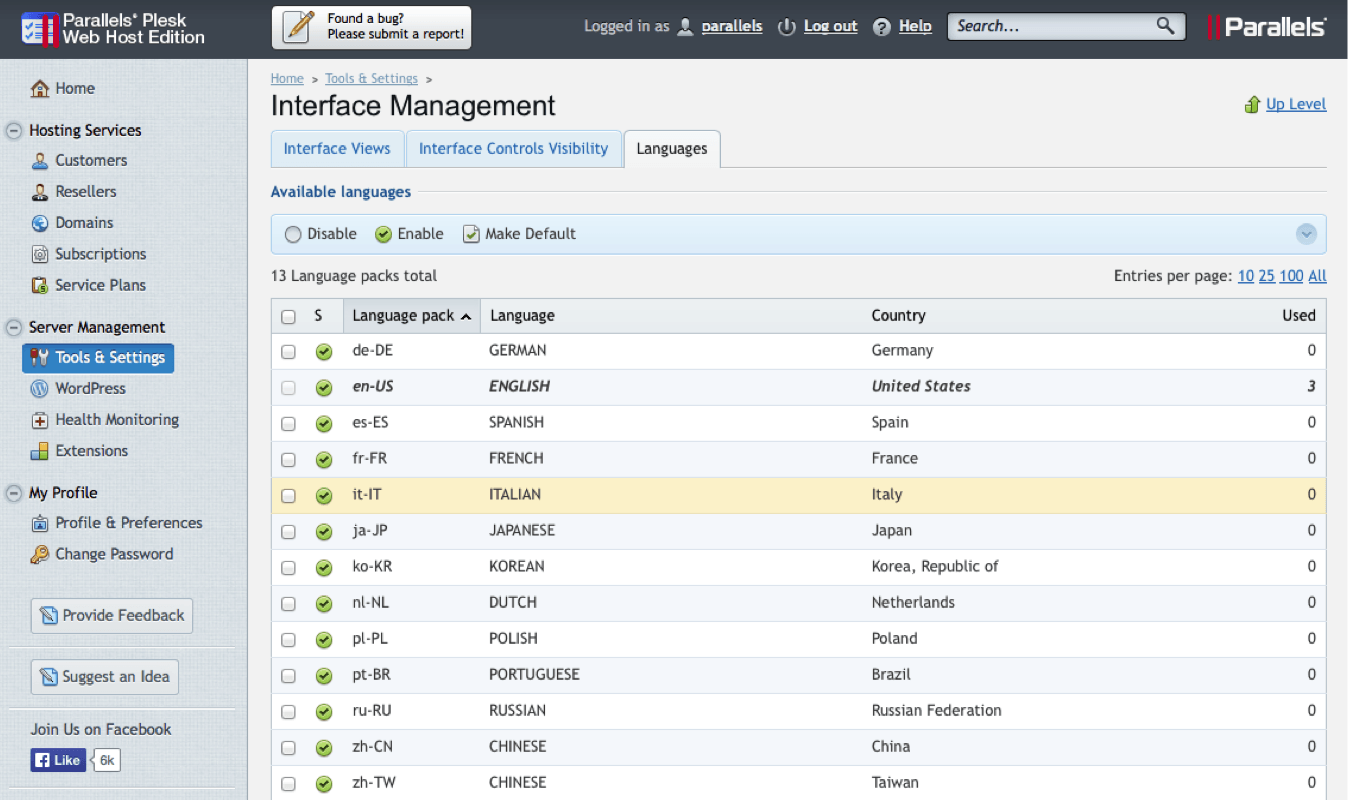The image size is (1348, 800).
Task: Click the Country column header
Action: (898, 315)
